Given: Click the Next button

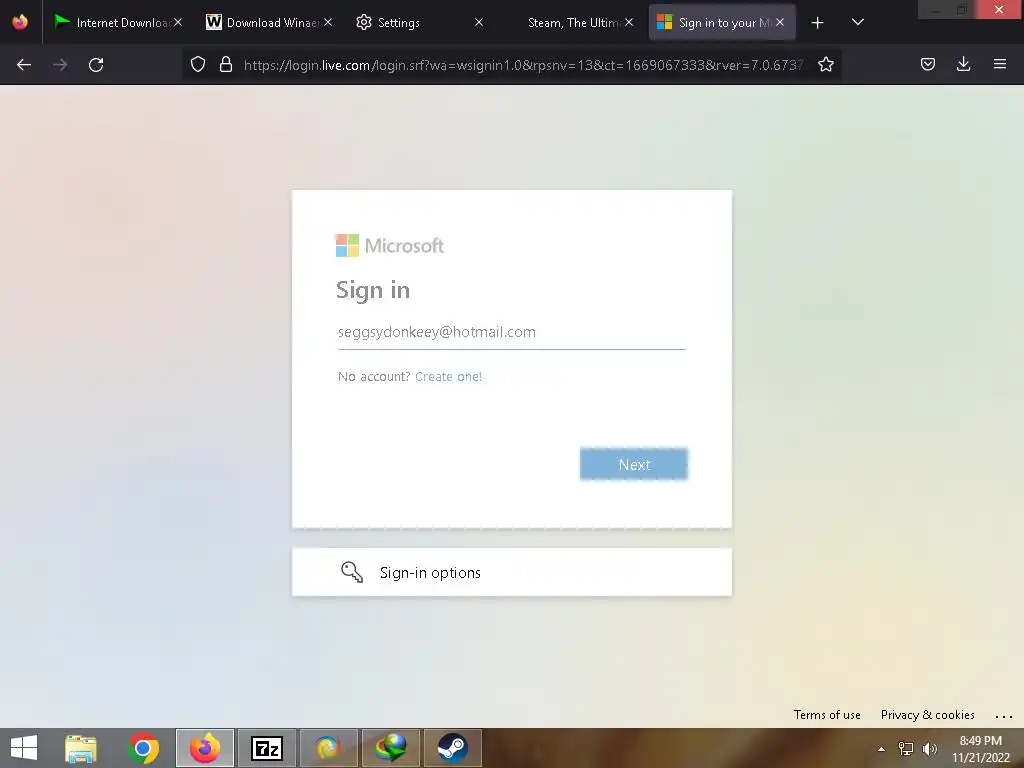Looking at the screenshot, I should 633,464.
